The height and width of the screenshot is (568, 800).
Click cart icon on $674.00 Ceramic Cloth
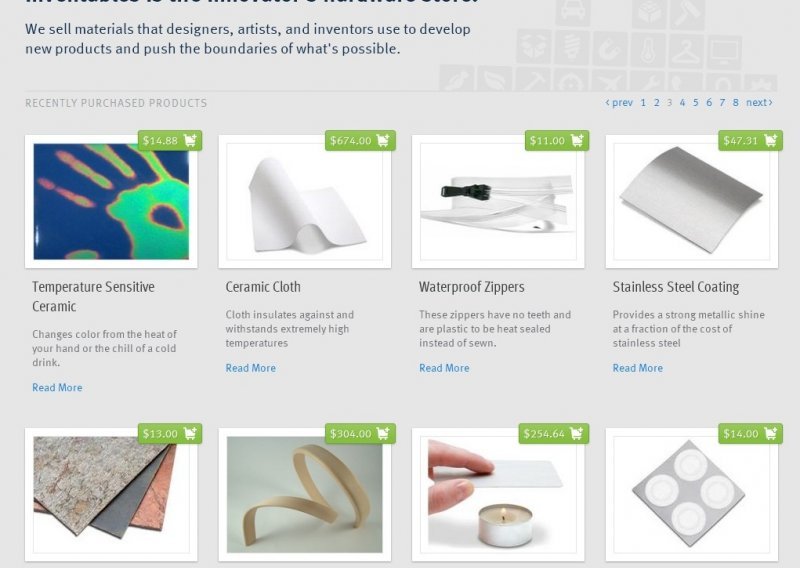[383, 140]
